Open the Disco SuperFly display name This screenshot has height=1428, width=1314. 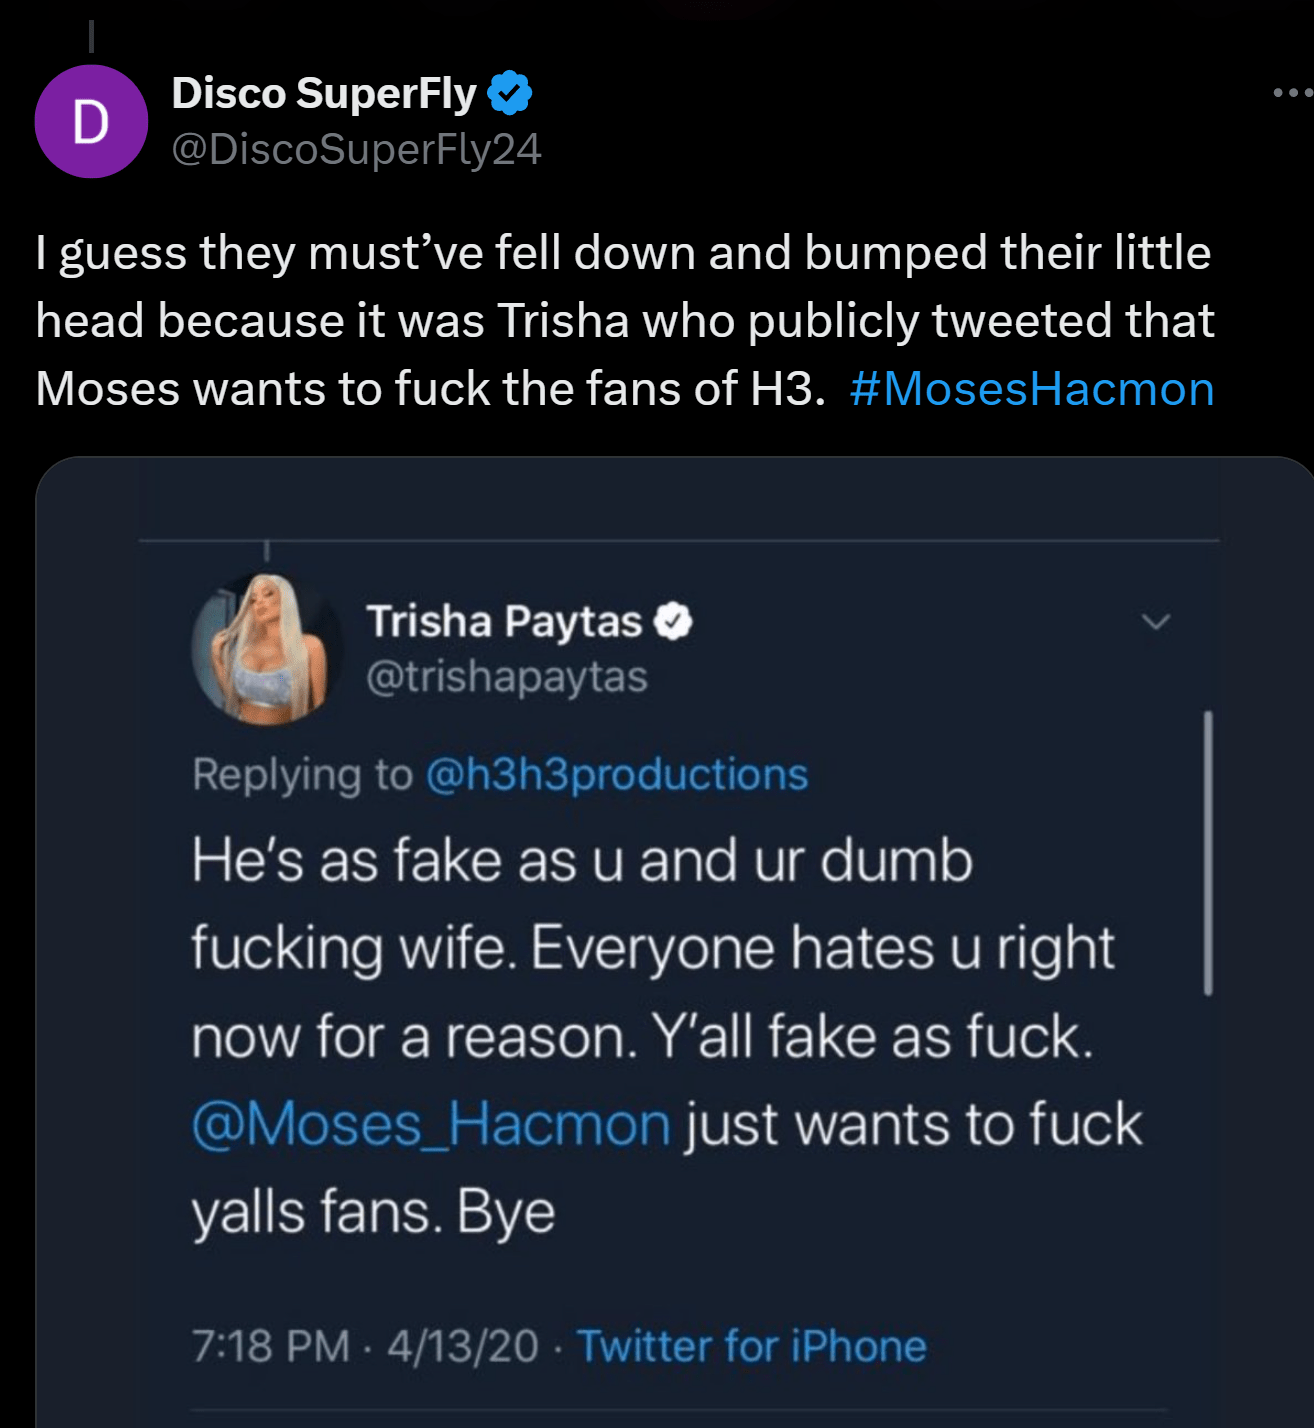(x=324, y=93)
